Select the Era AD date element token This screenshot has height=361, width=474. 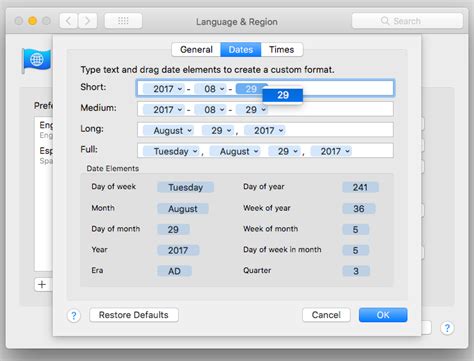coord(174,271)
